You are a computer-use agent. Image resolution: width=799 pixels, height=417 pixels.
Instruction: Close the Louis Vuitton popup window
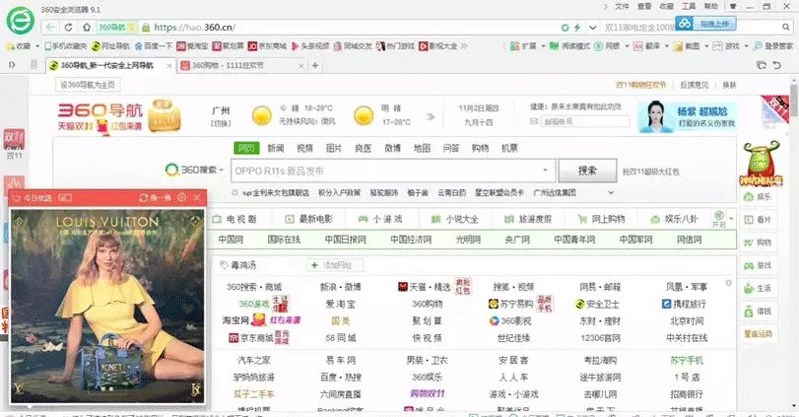point(198,198)
